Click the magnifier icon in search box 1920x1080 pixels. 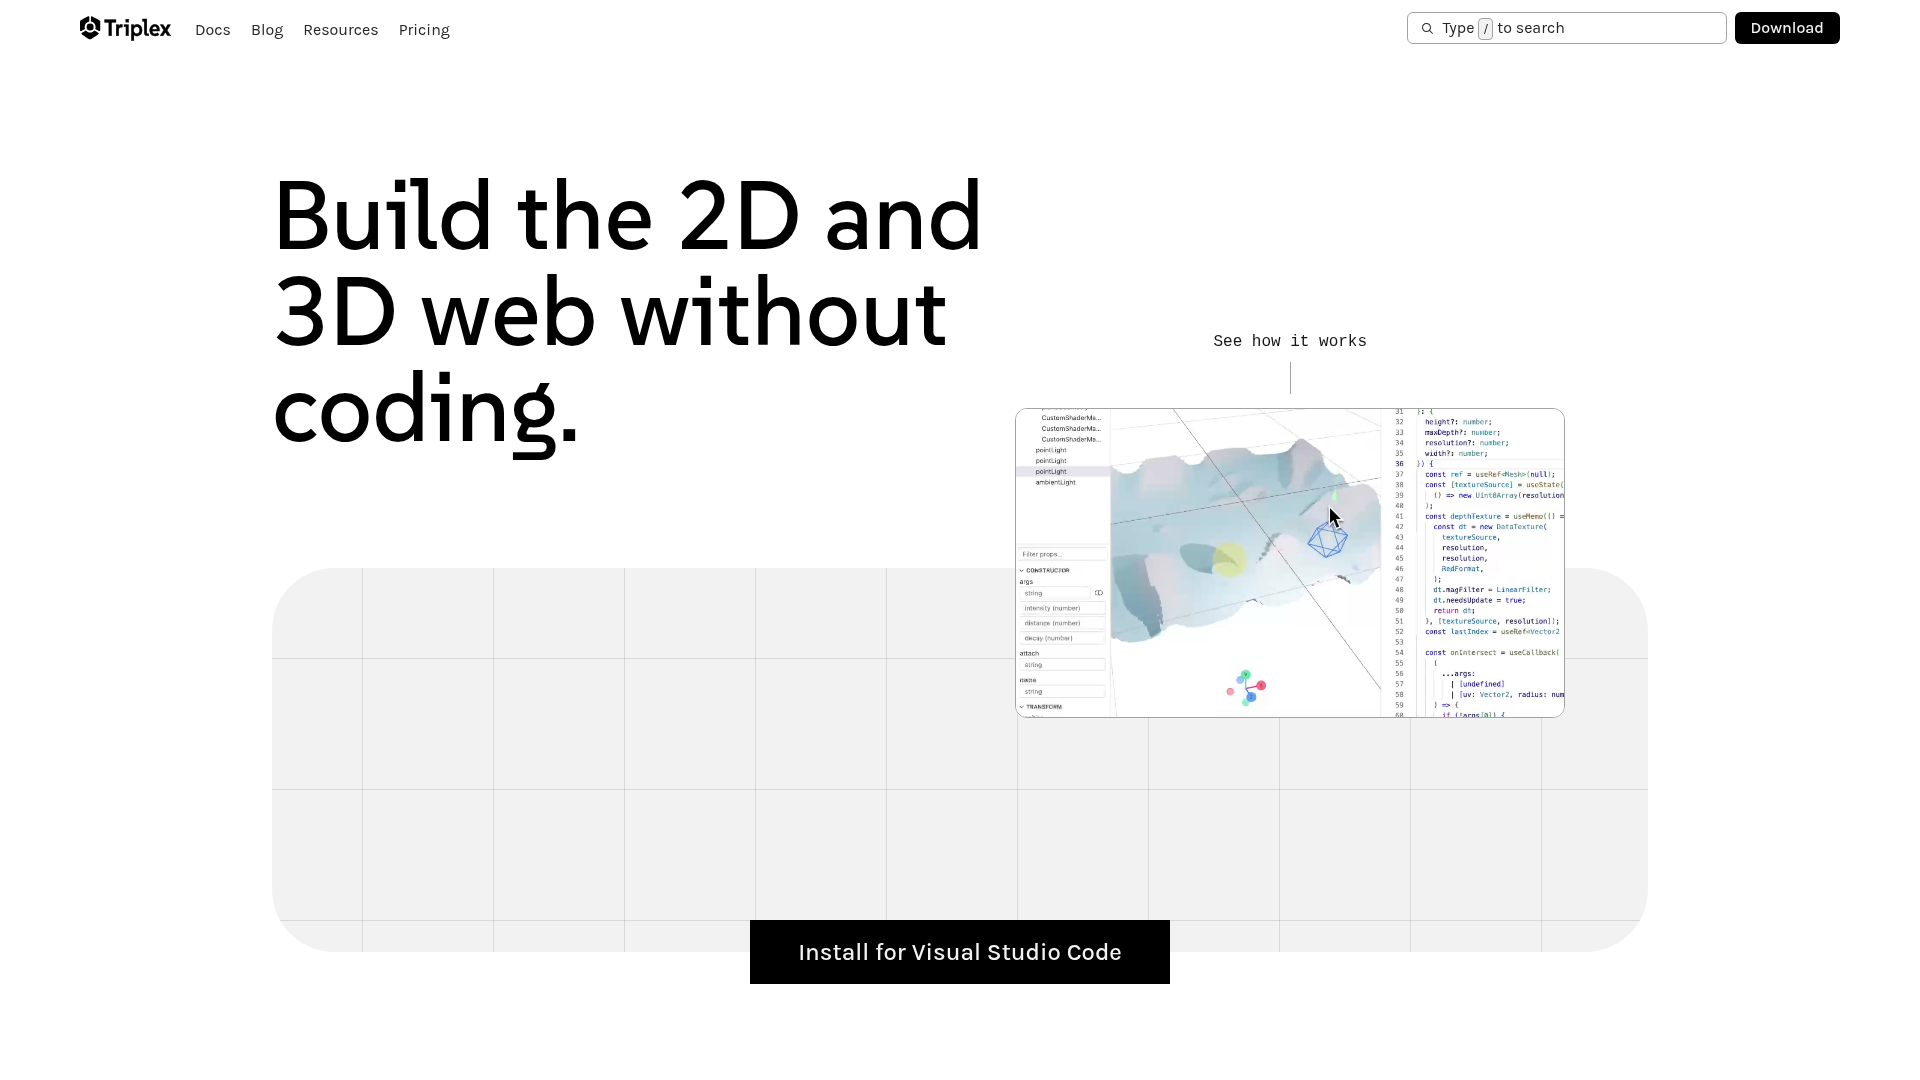(1427, 29)
